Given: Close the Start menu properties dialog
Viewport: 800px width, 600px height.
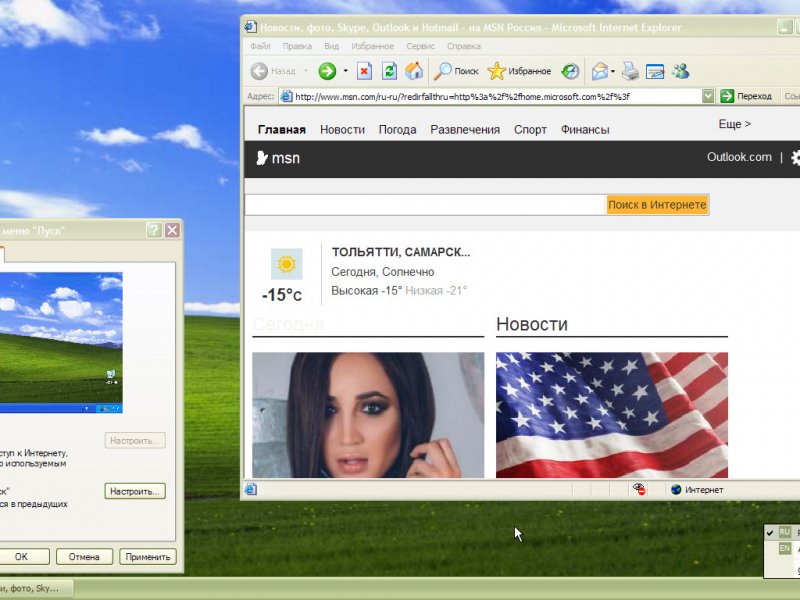Looking at the screenshot, I should click(172, 230).
